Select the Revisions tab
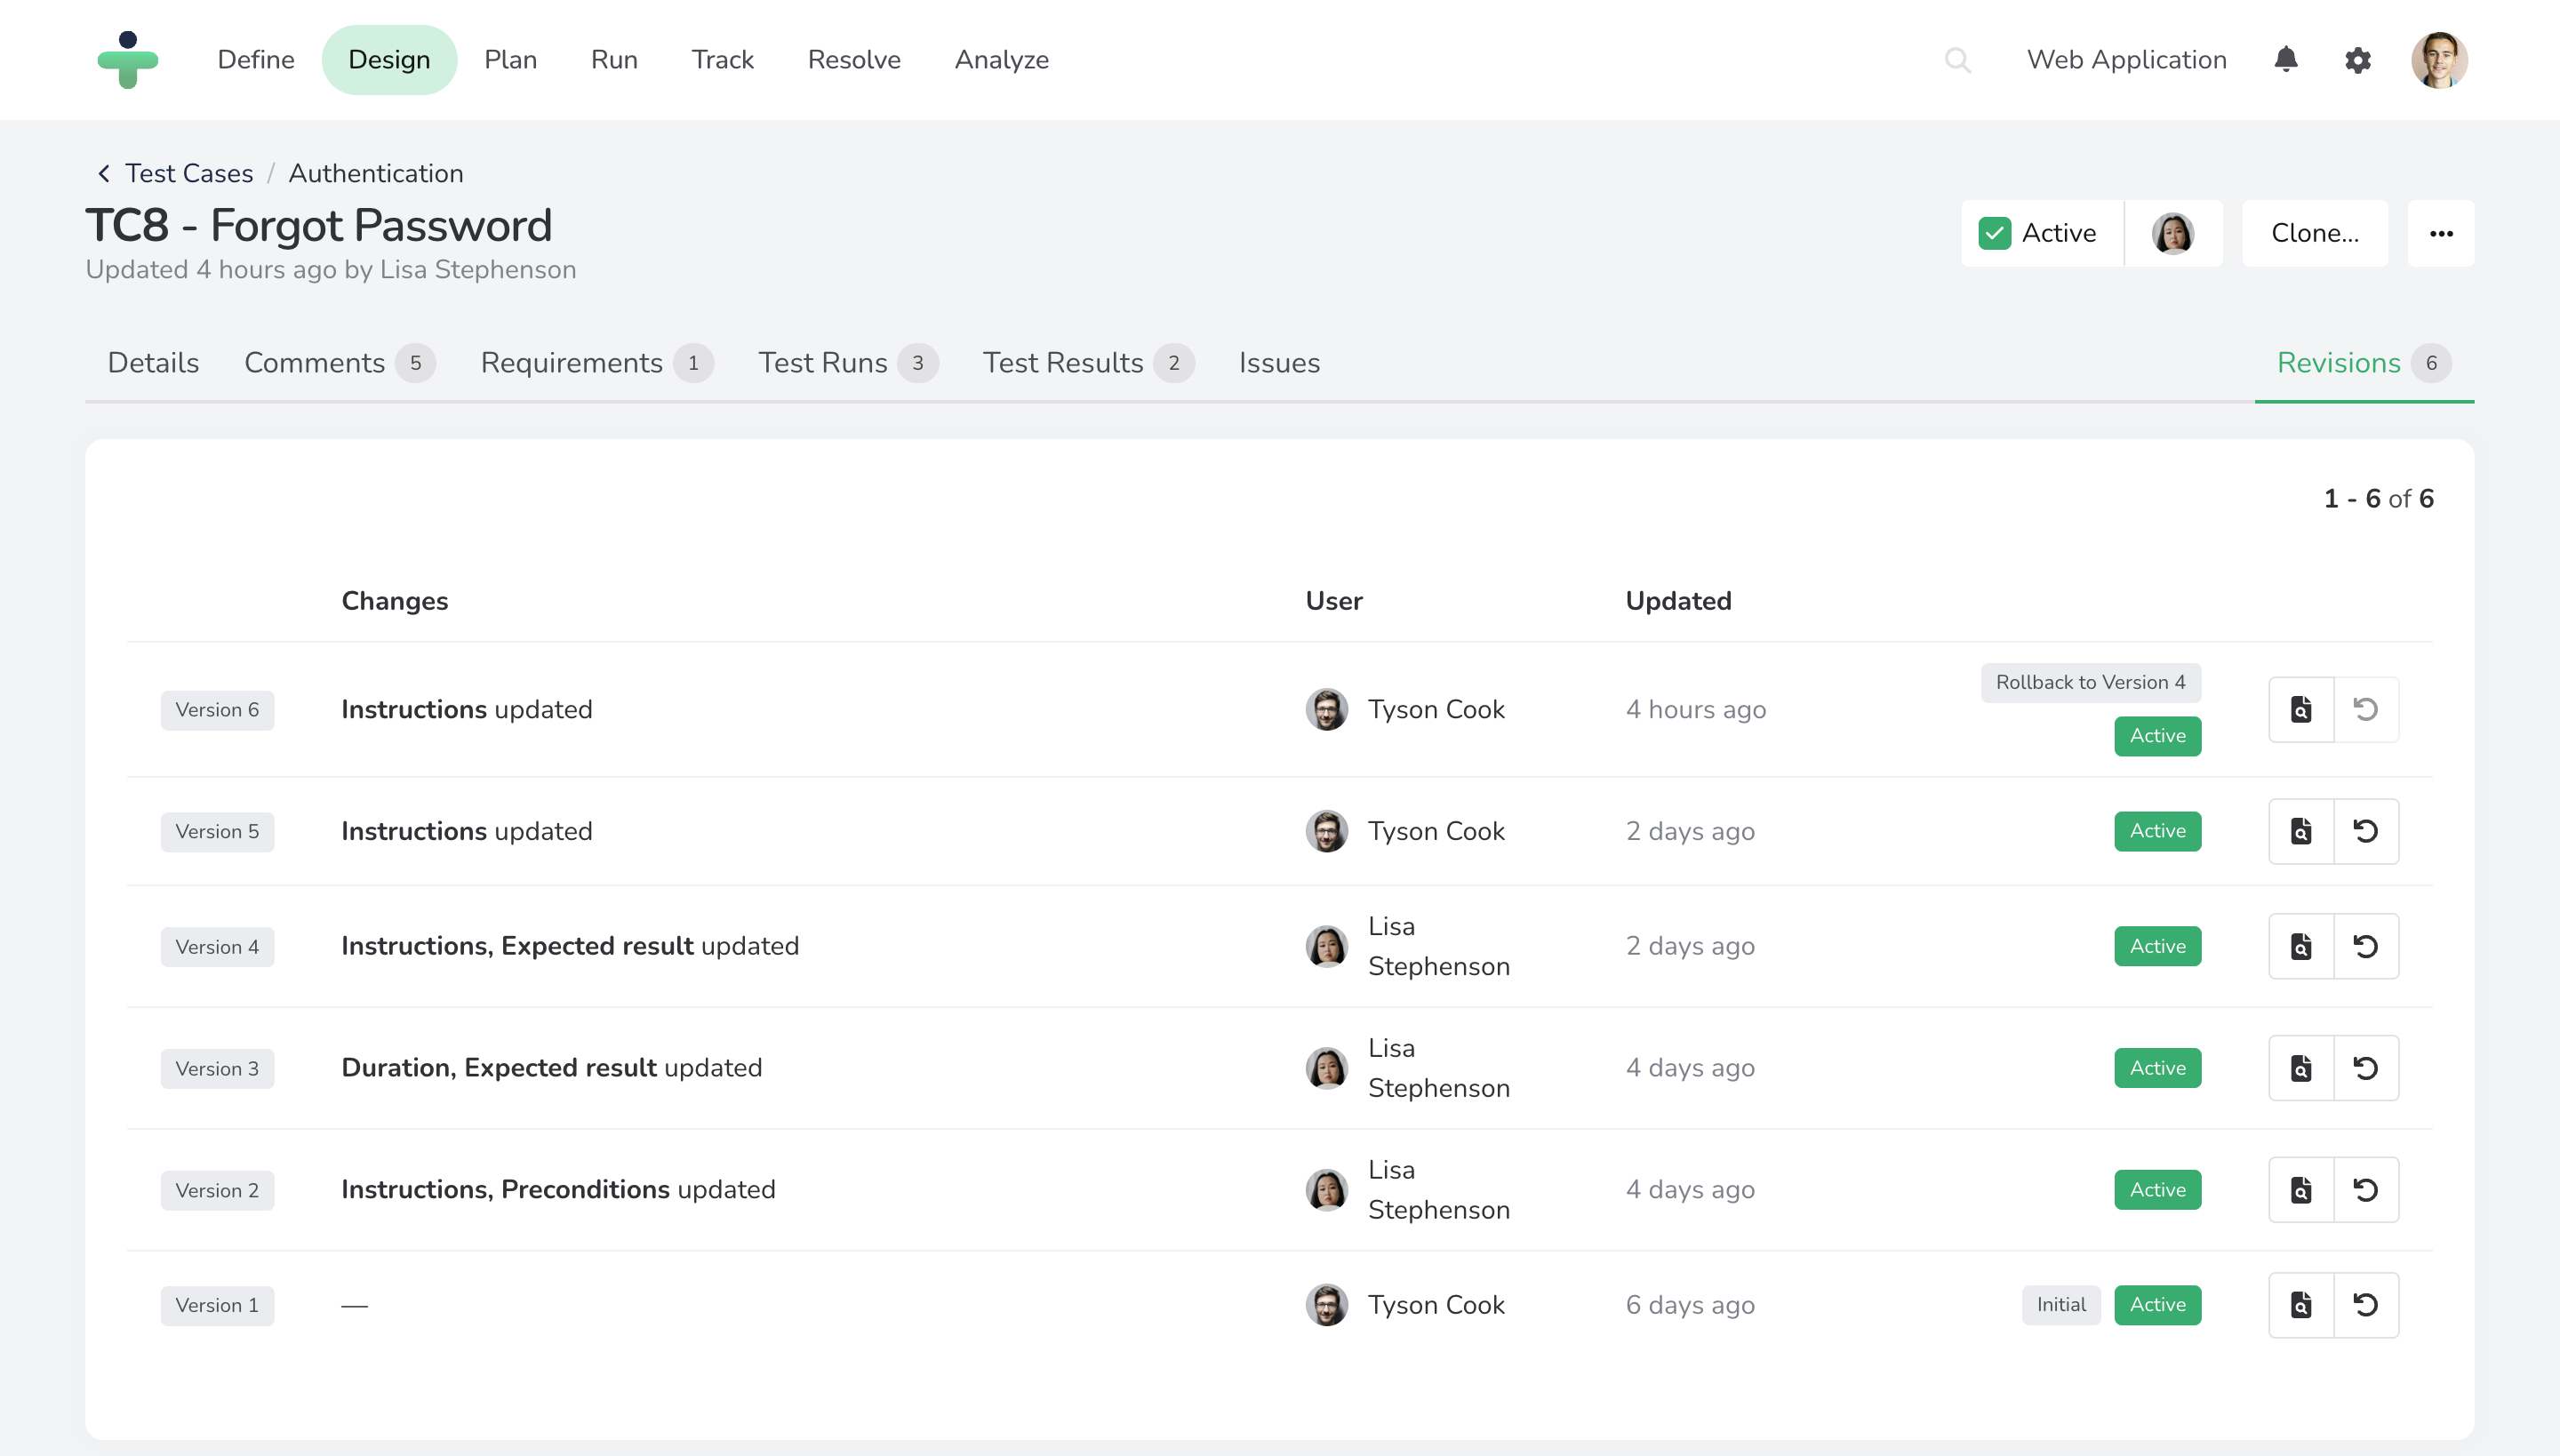This screenshot has width=2560, height=1456. [2364, 363]
